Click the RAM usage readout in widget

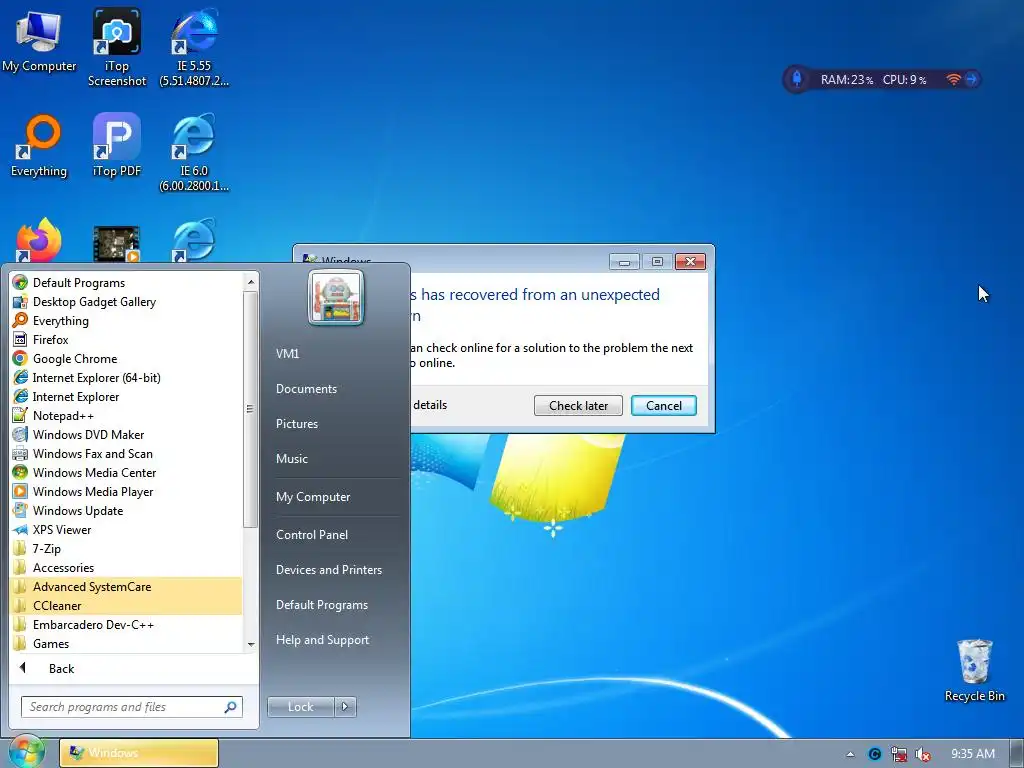846,80
